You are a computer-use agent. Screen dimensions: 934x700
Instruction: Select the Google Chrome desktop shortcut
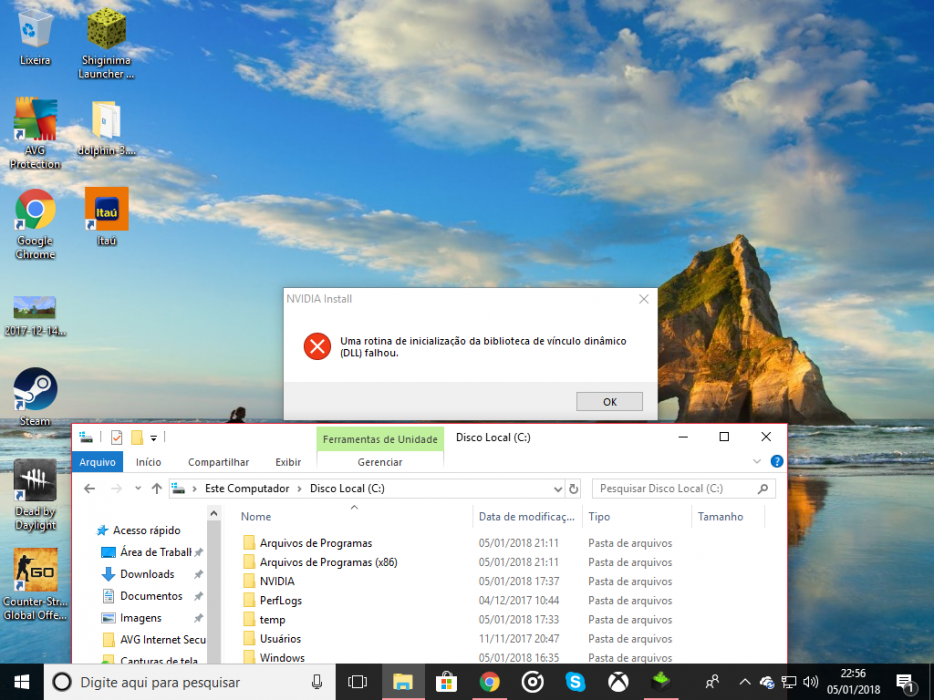pos(35,224)
